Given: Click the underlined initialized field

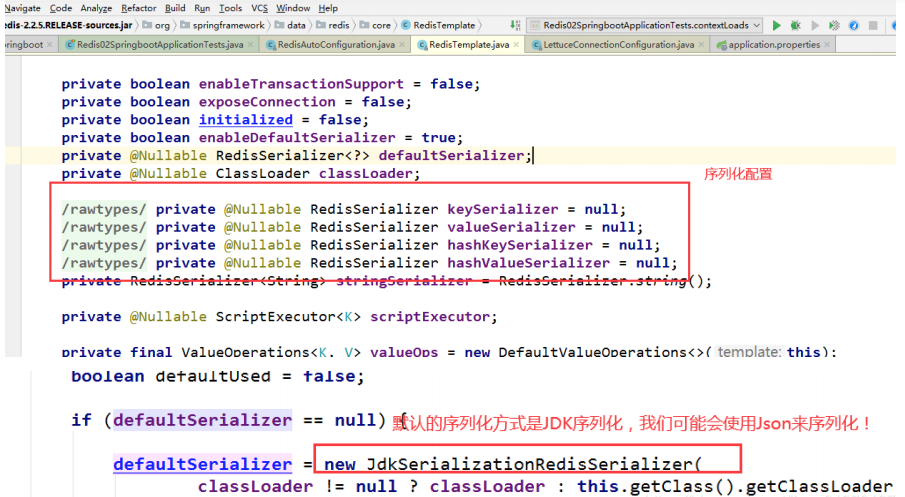Looking at the screenshot, I should [245, 120].
